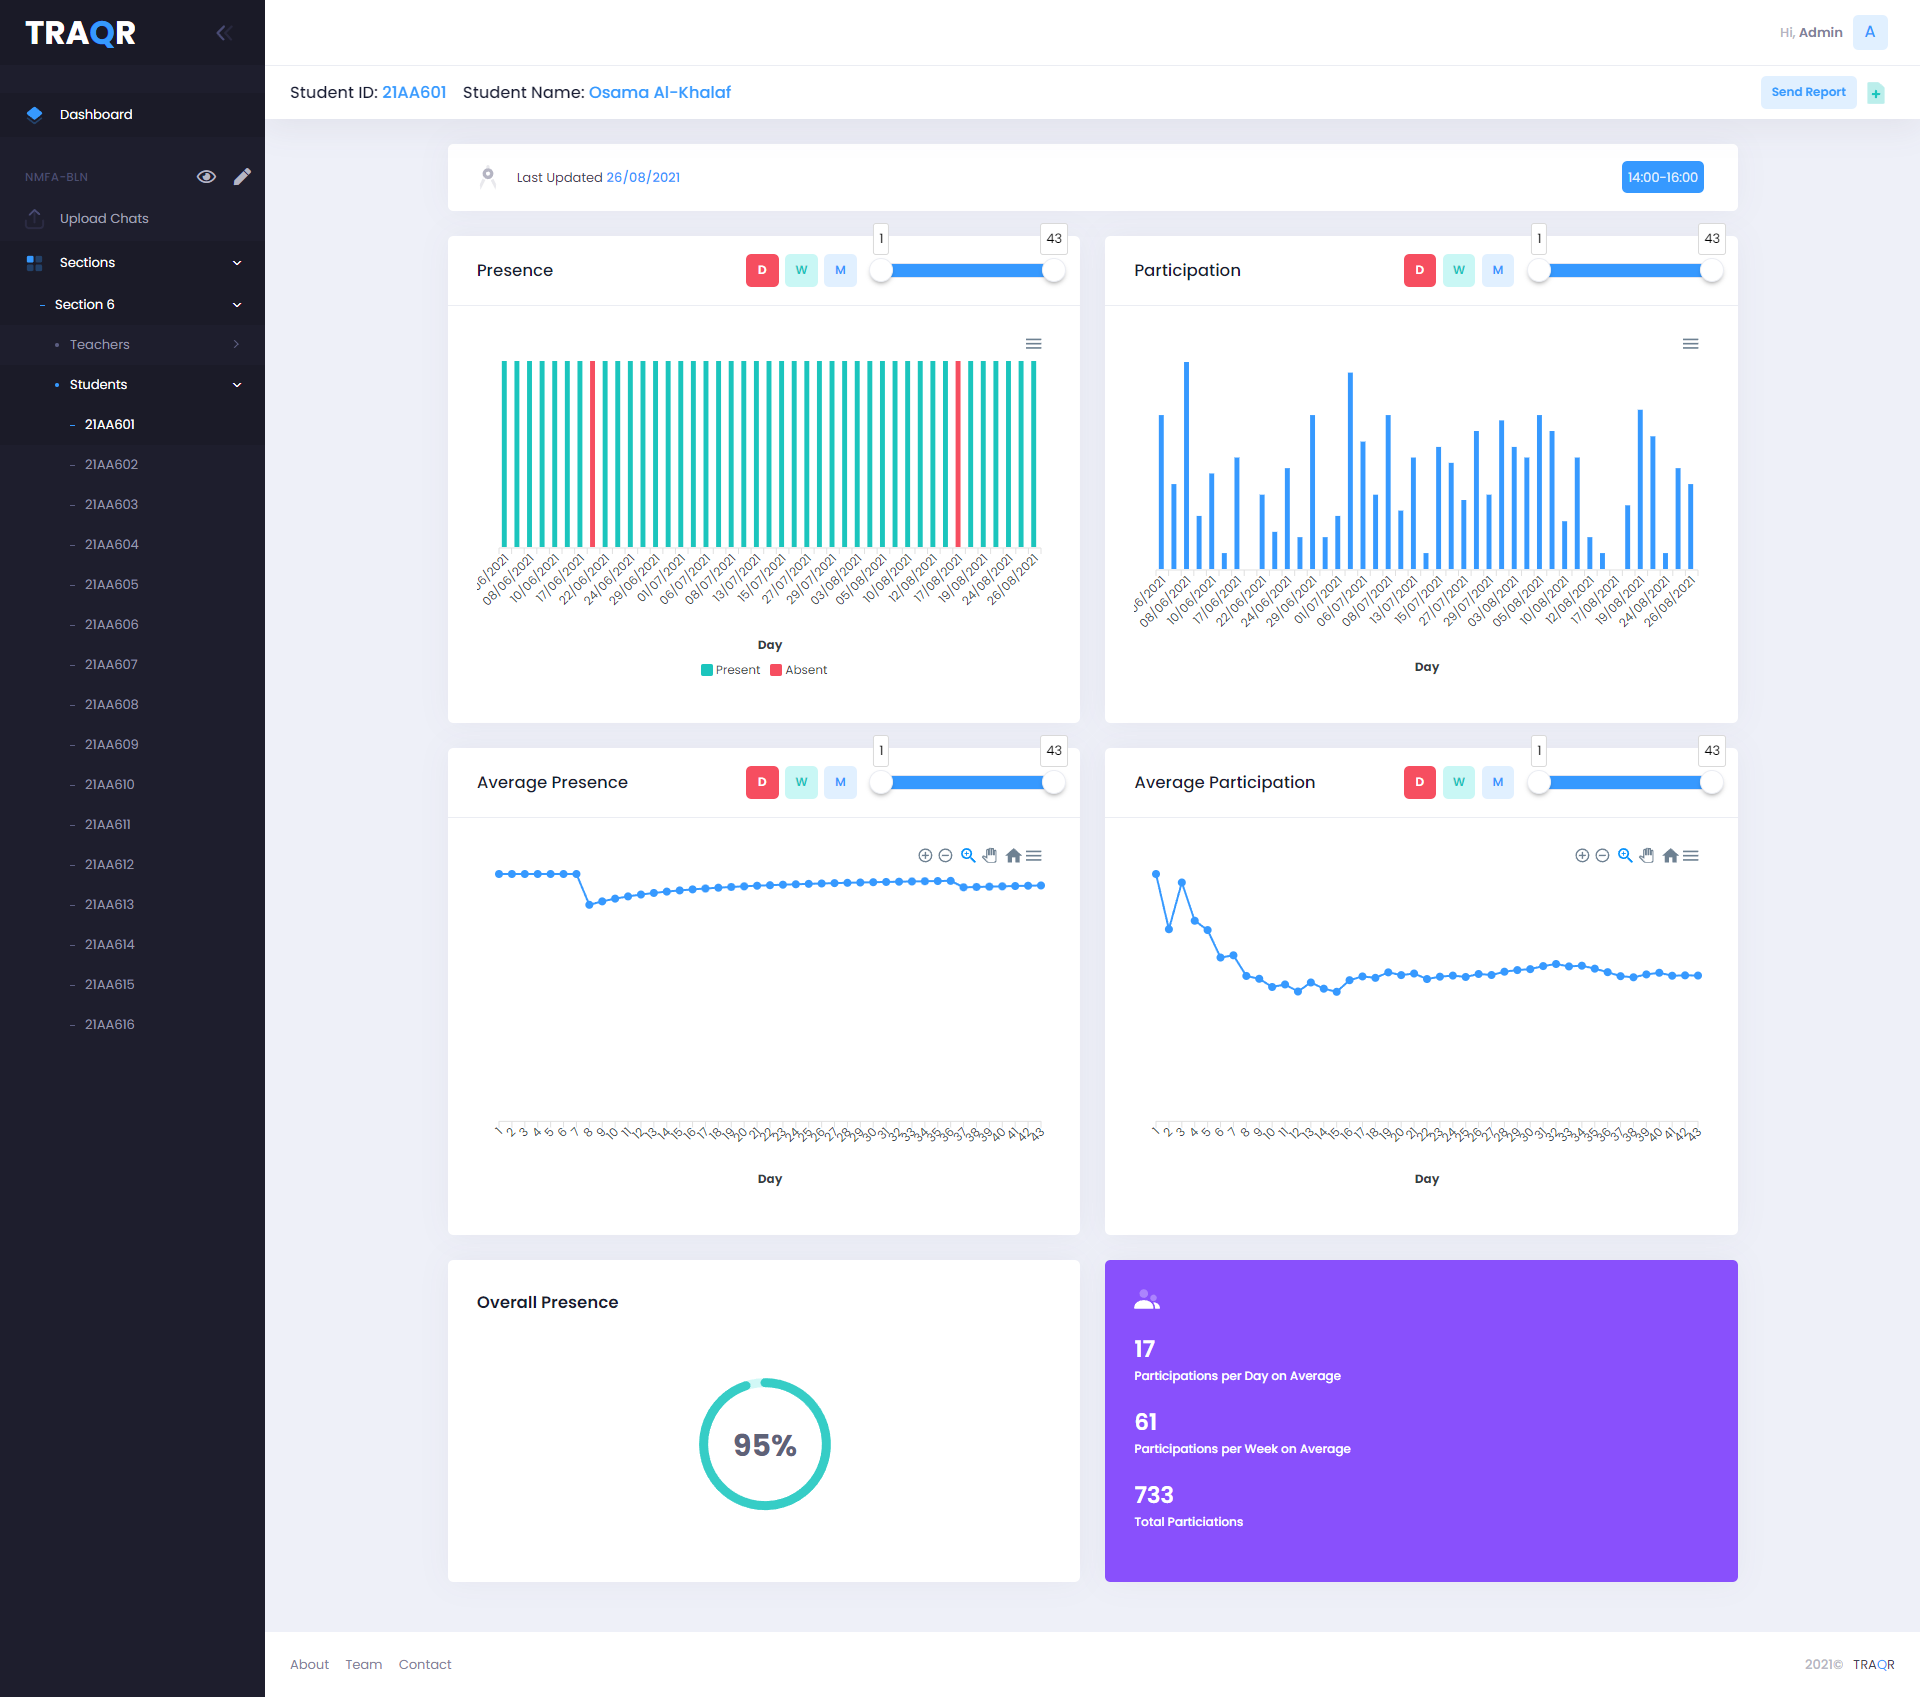Screen dimensions: 1920x1697
Task: Zoom out on Average Presence chart
Action: [x=945, y=856]
